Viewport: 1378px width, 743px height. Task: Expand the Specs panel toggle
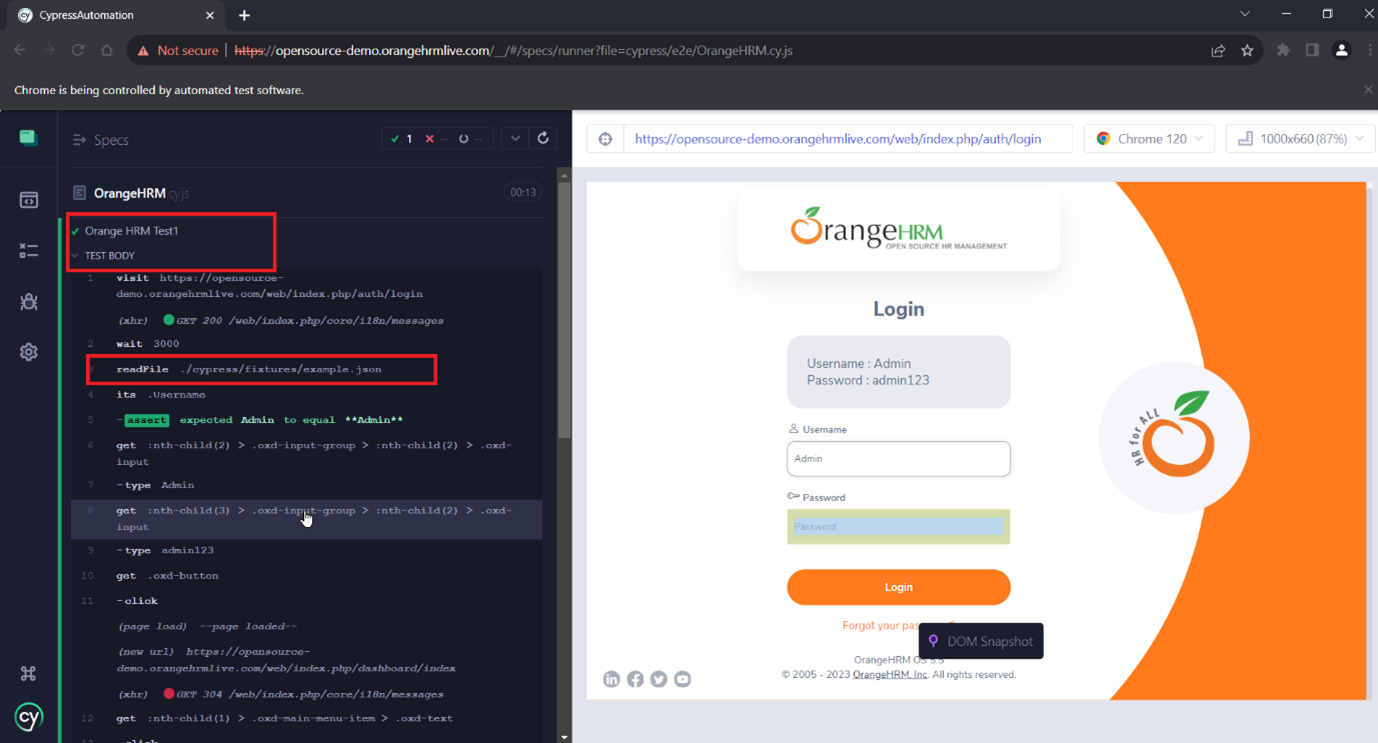click(80, 140)
